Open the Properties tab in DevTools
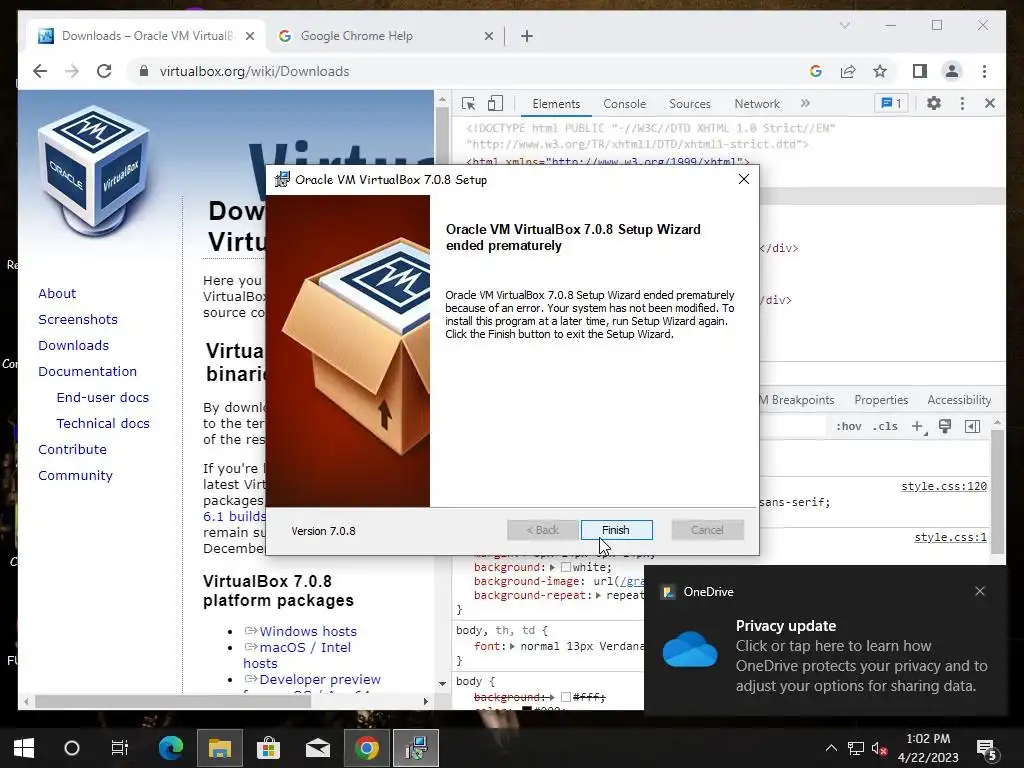1024x768 pixels. pyautogui.click(x=881, y=400)
